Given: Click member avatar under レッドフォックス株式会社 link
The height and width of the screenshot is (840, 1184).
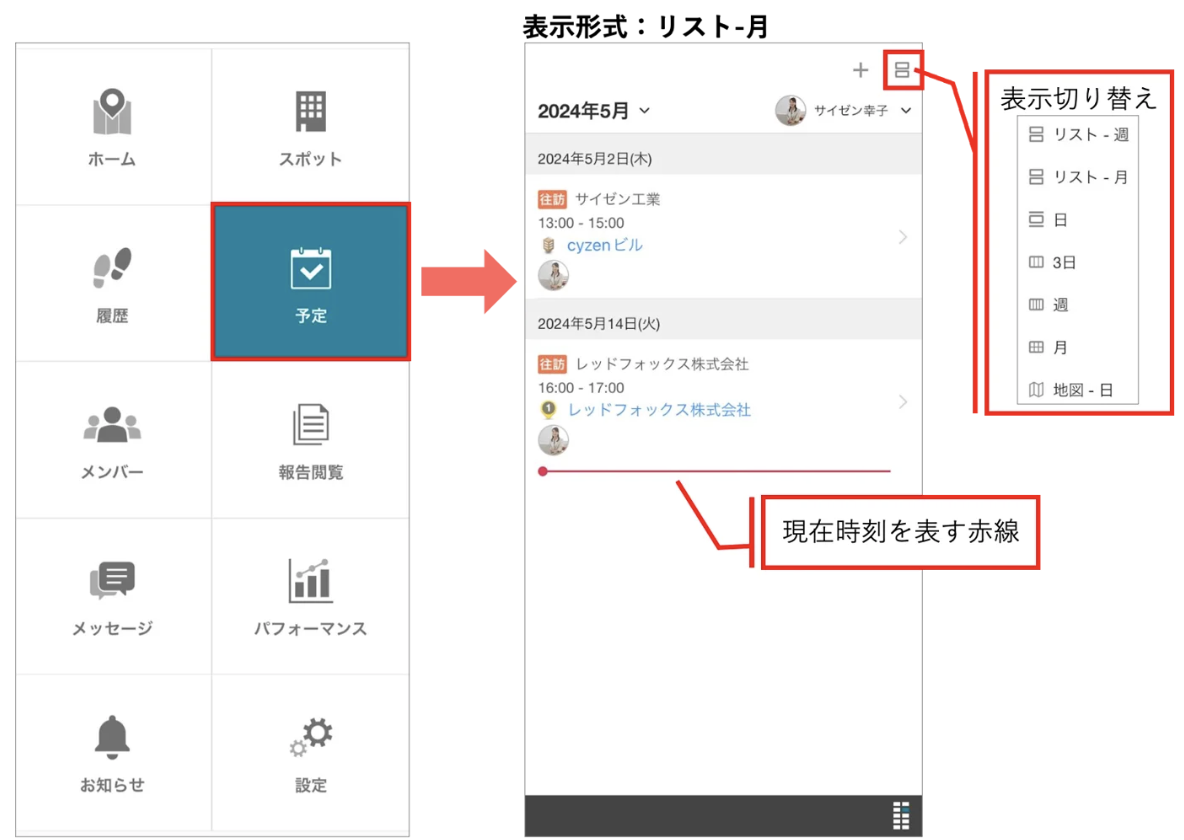Looking at the screenshot, I should coord(553,440).
